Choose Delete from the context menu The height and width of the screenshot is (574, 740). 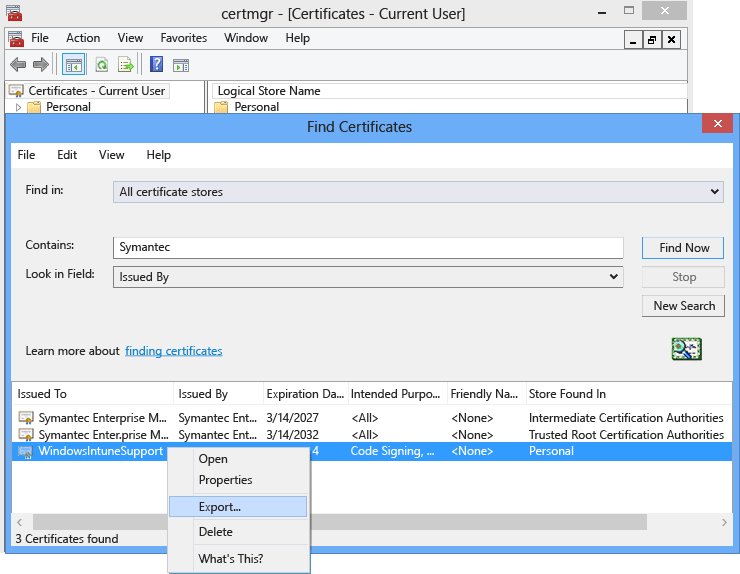238,532
